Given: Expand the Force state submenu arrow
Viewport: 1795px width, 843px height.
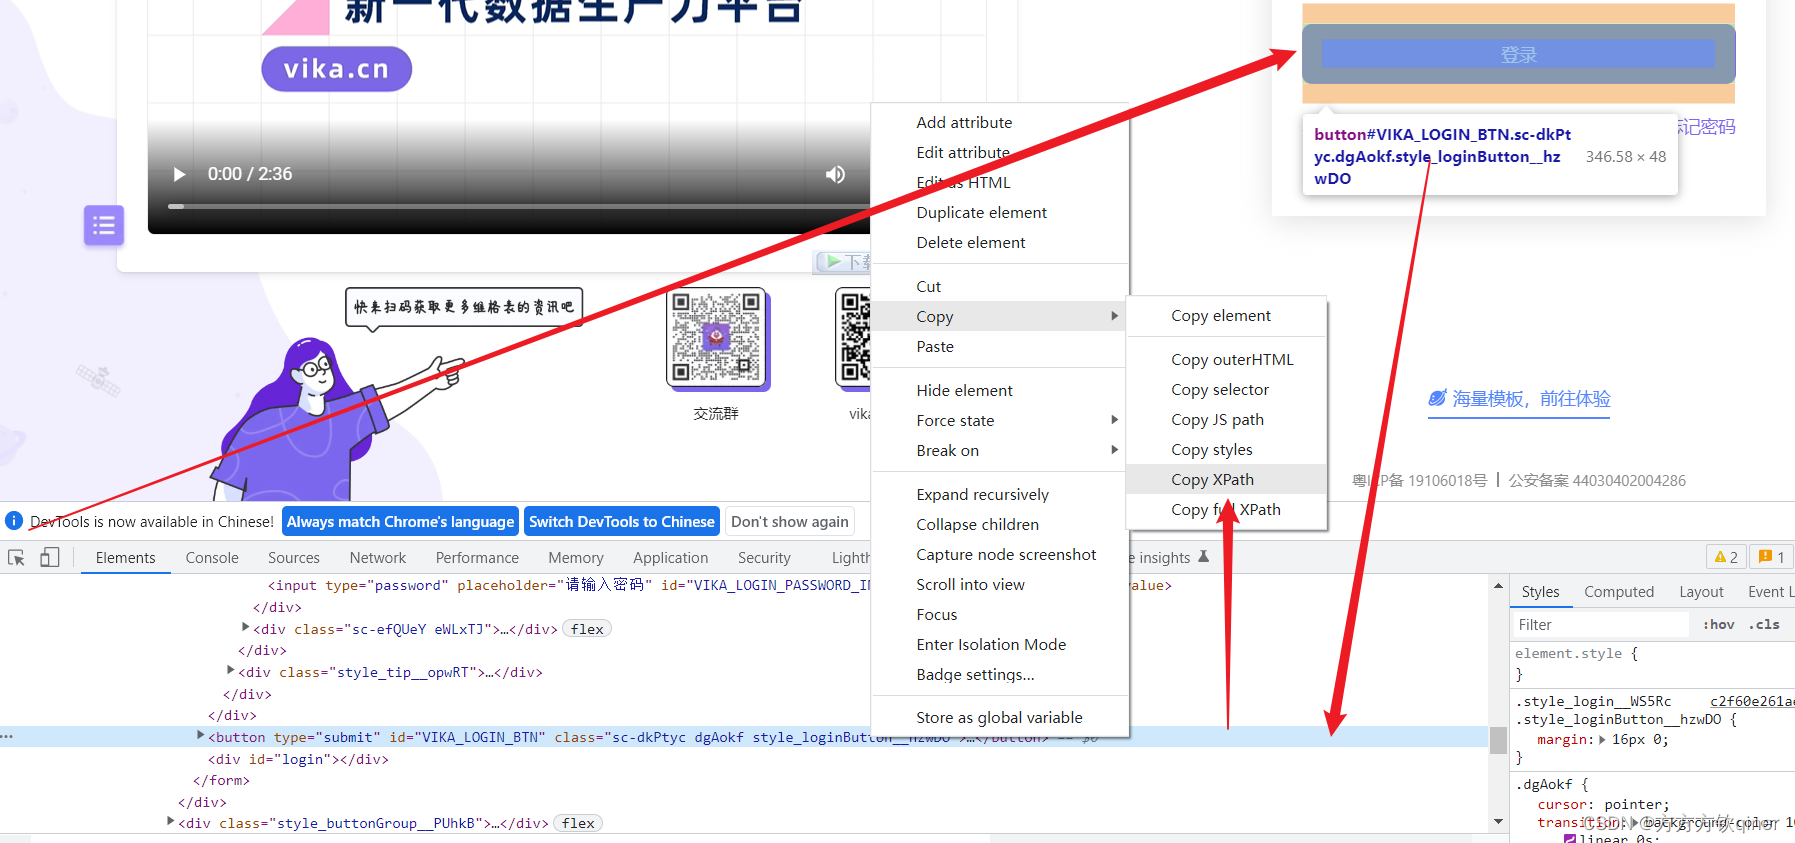Looking at the screenshot, I should pyautogui.click(x=1114, y=420).
